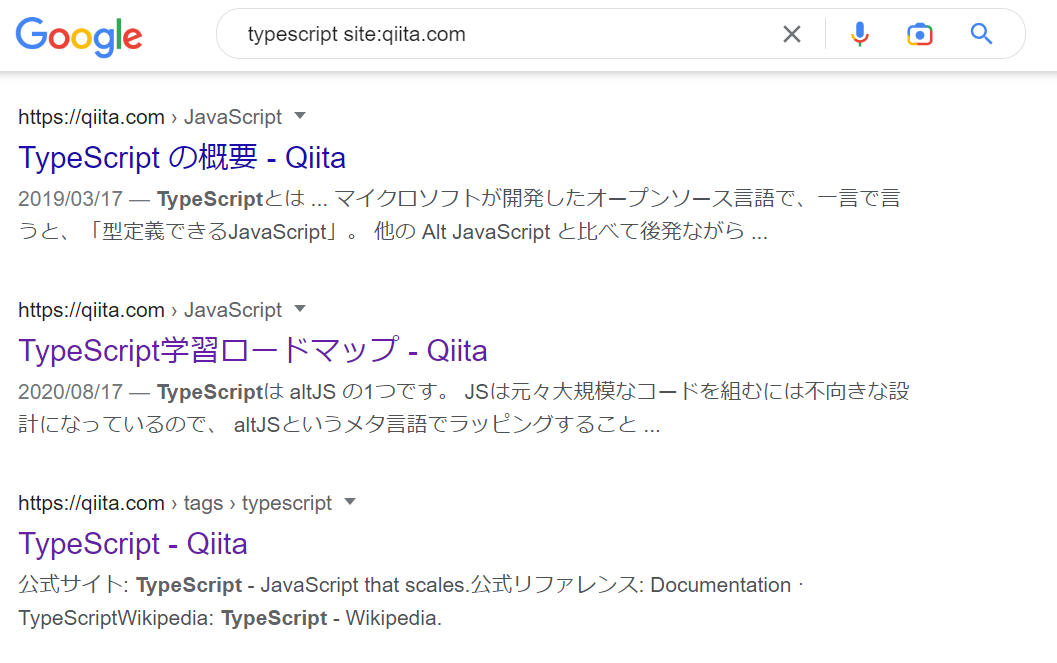Expand the arrow next to tags › typescript breadcrumb
The image size is (1057, 663).
click(x=349, y=503)
